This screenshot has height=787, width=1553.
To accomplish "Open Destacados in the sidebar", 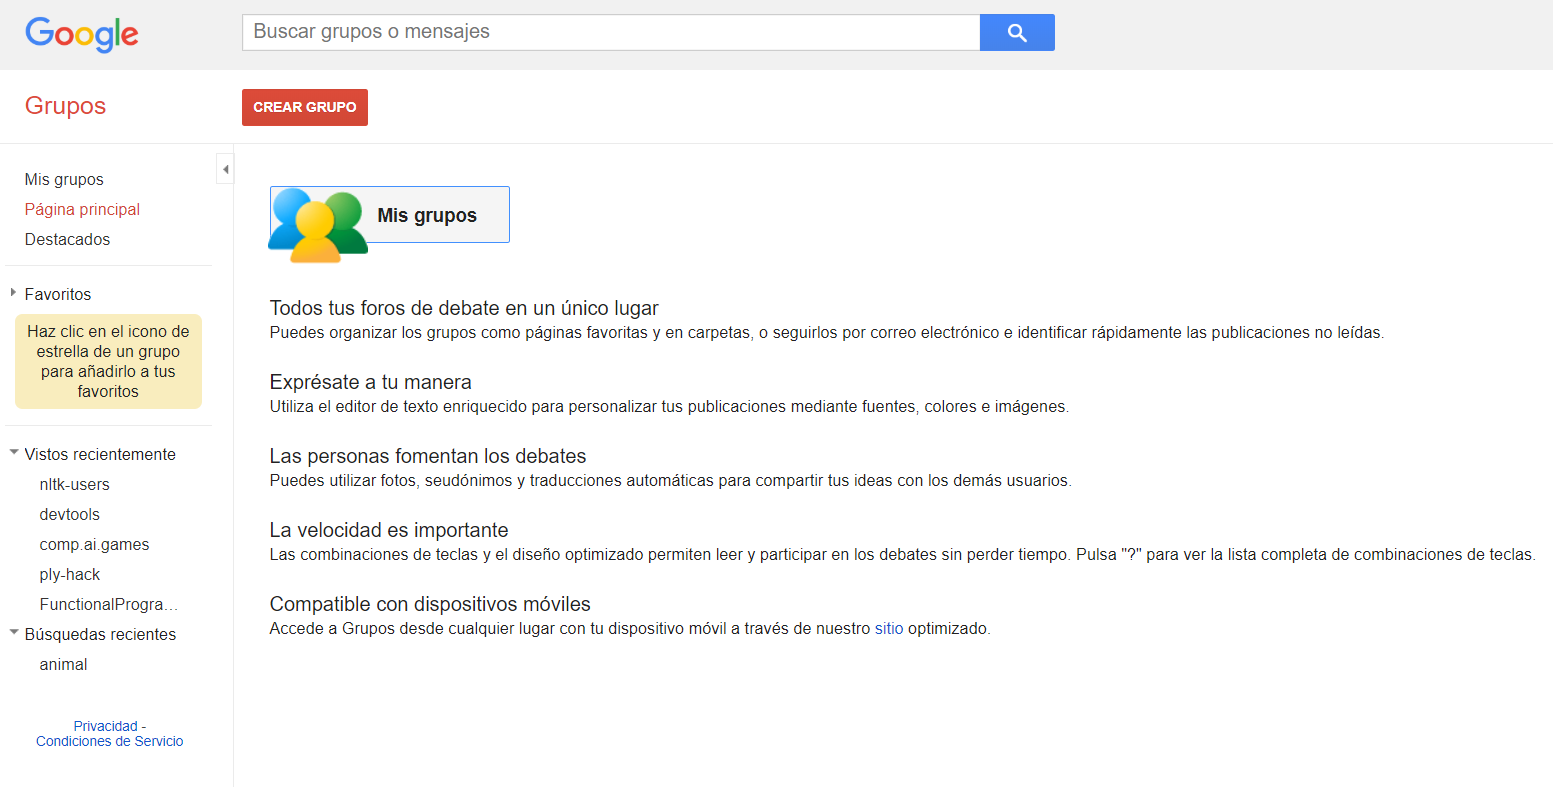I will [x=67, y=239].
